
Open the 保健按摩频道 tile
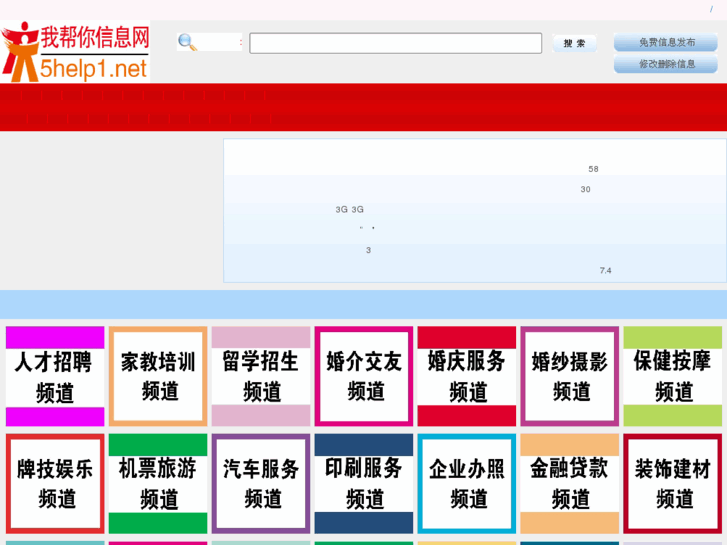673,376
